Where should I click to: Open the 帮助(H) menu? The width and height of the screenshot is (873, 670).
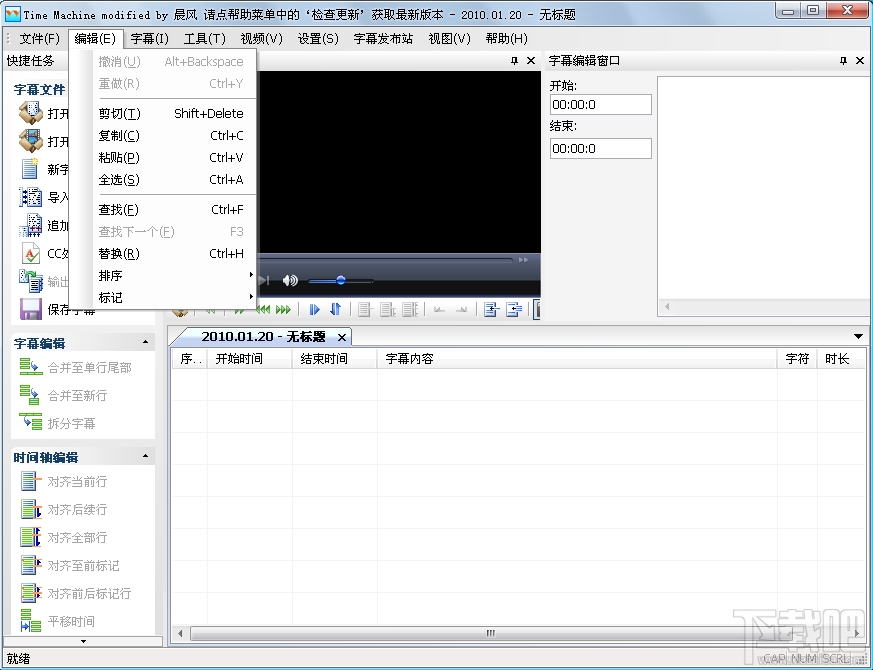tap(506, 38)
